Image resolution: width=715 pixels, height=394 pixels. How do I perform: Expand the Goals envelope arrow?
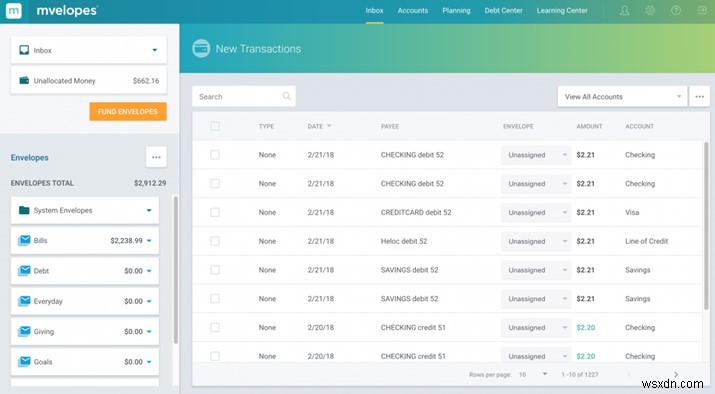coord(149,362)
